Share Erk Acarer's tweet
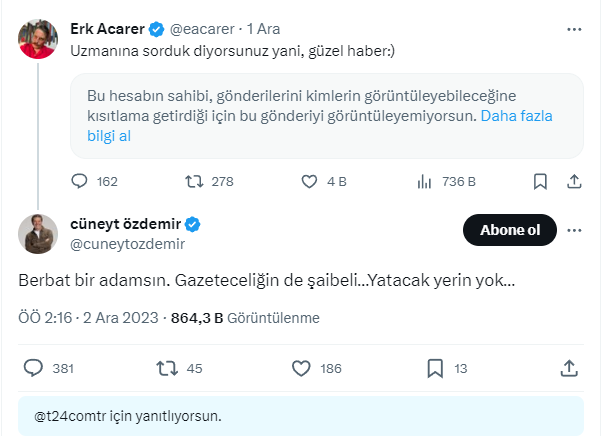 [x=574, y=181]
